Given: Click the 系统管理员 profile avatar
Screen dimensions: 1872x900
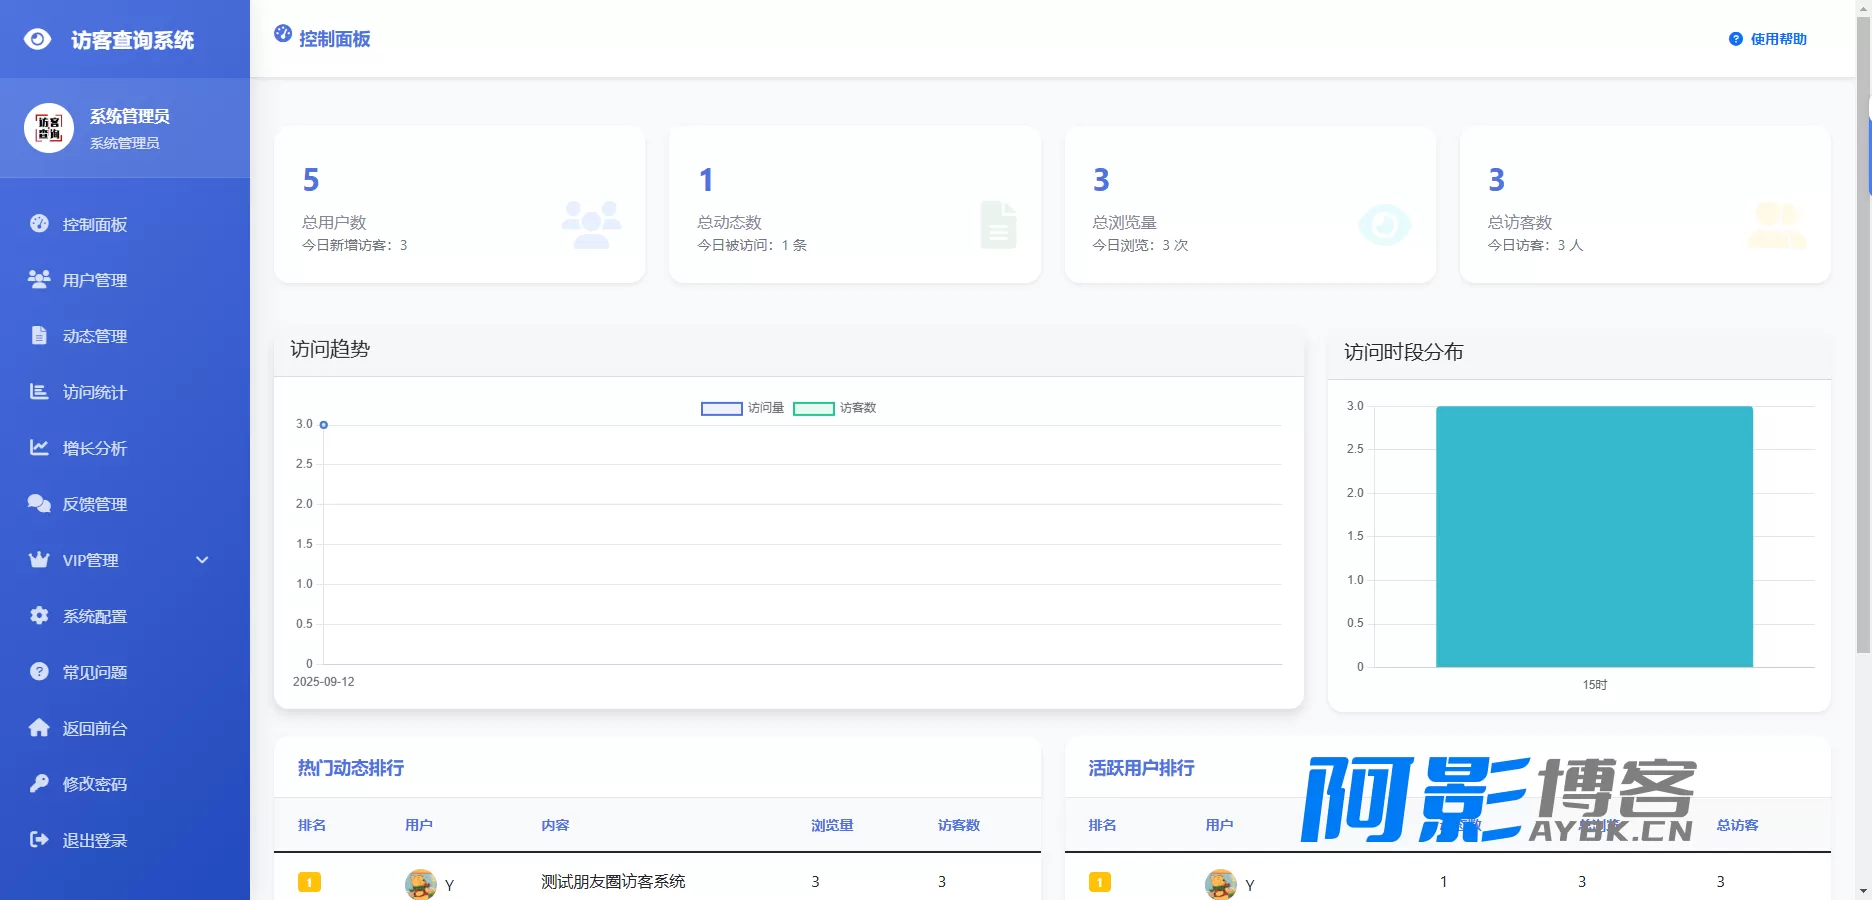Looking at the screenshot, I should point(49,128).
